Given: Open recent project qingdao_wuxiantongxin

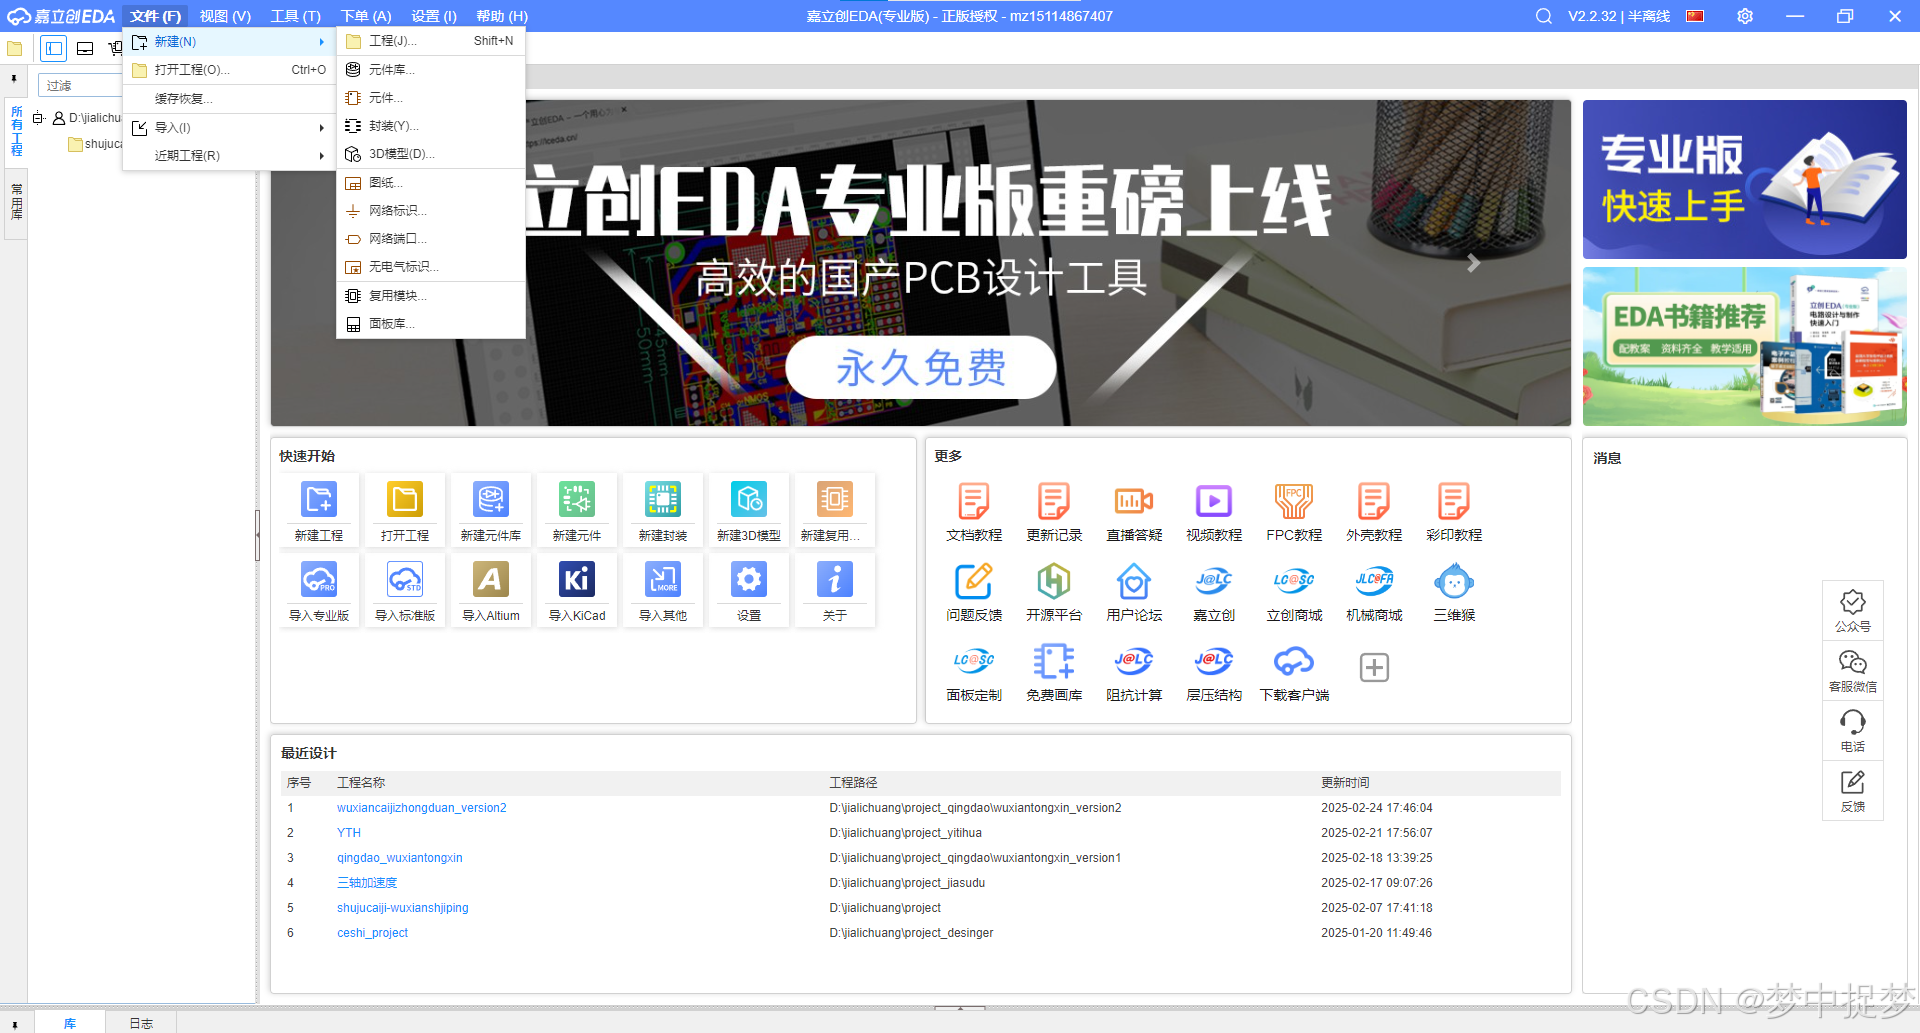Looking at the screenshot, I should (399, 858).
